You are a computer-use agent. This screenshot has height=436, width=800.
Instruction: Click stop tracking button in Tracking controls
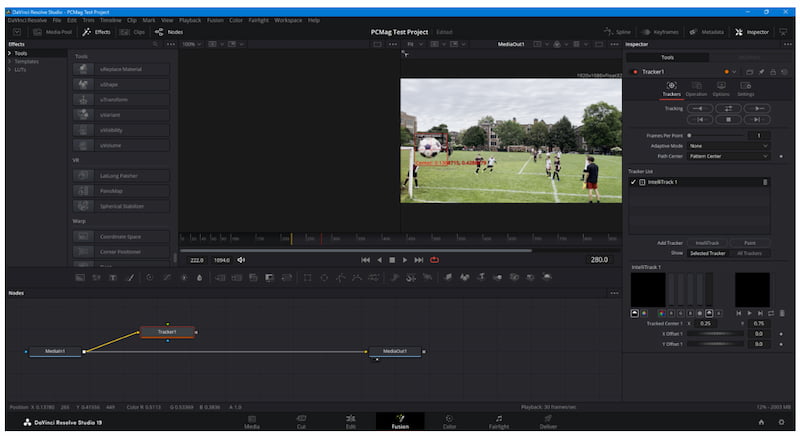pos(729,119)
